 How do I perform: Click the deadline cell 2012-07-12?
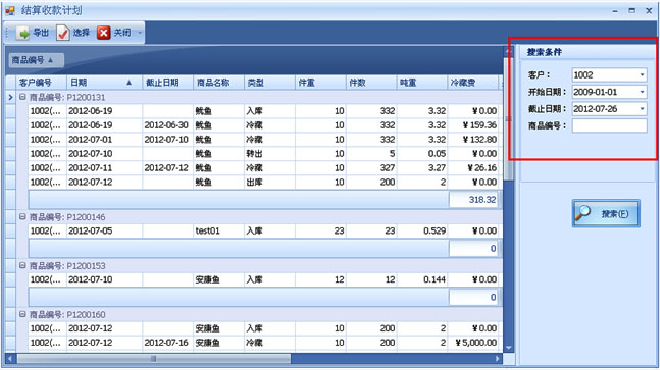click(168, 168)
